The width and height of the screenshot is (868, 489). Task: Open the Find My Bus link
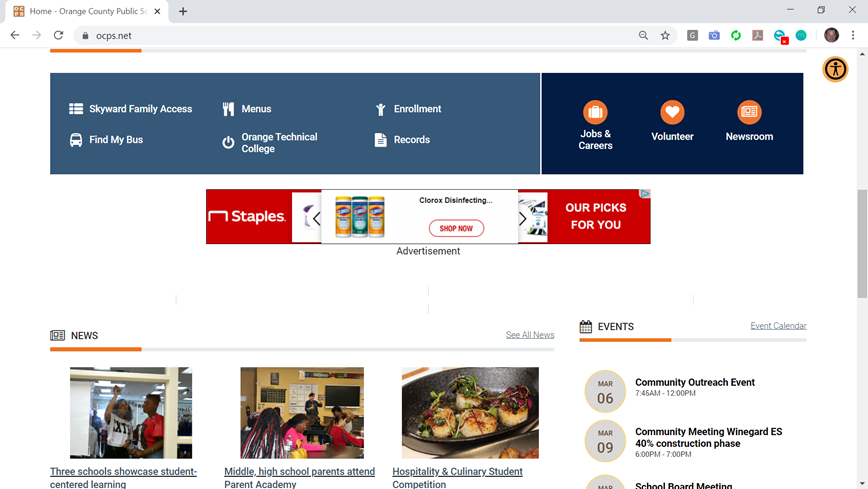[116, 140]
